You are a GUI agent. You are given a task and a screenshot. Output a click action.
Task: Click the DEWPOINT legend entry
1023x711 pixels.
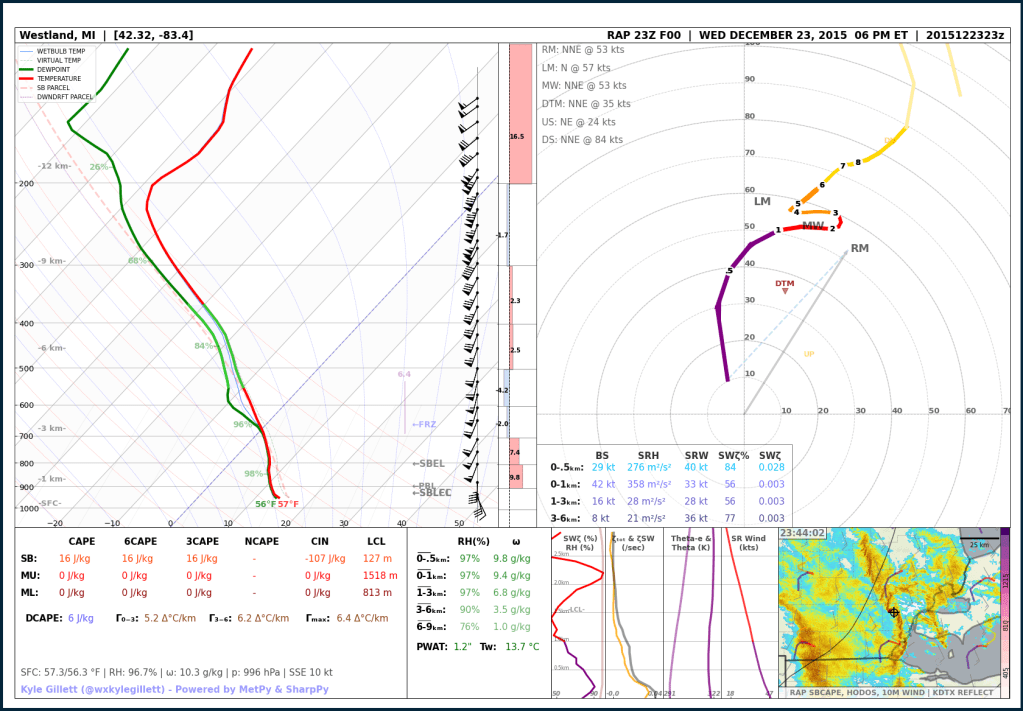tap(55, 69)
